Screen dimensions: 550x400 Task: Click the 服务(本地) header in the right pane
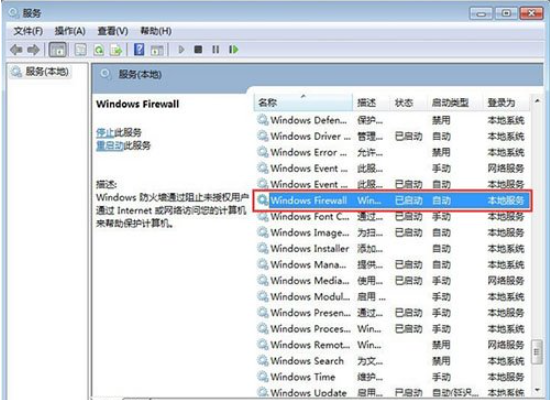(140, 74)
